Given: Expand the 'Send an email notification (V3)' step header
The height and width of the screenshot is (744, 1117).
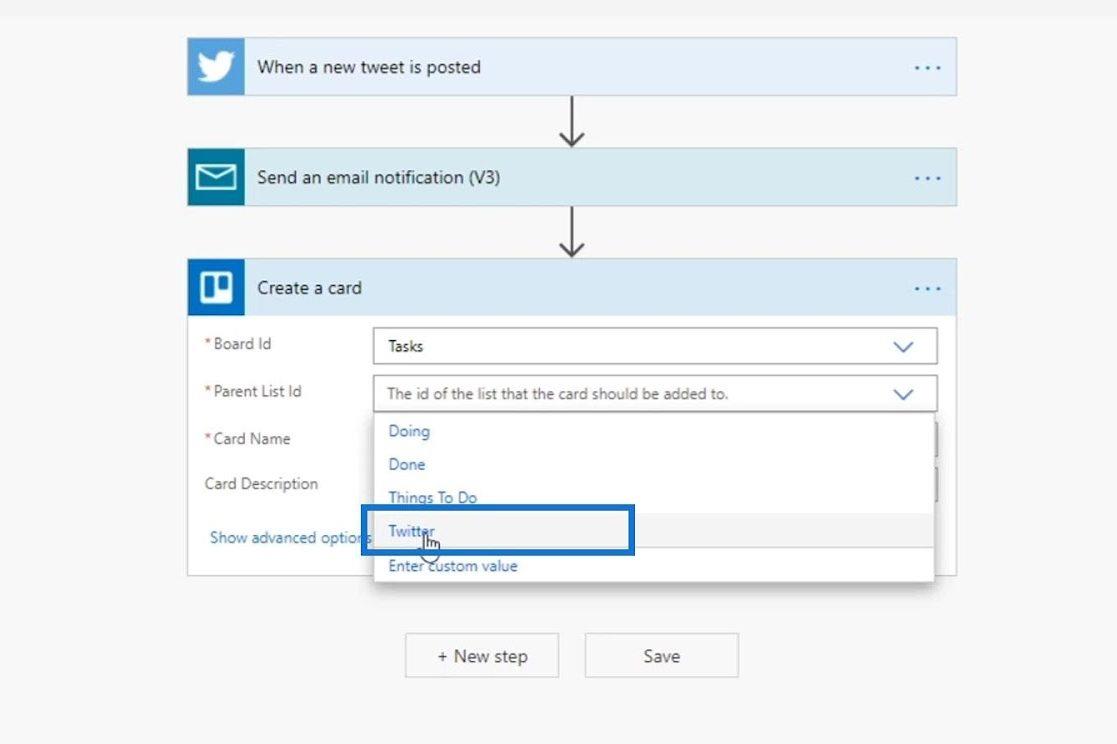Looking at the screenshot, I should pyautogui.click(x=572, y=177).
